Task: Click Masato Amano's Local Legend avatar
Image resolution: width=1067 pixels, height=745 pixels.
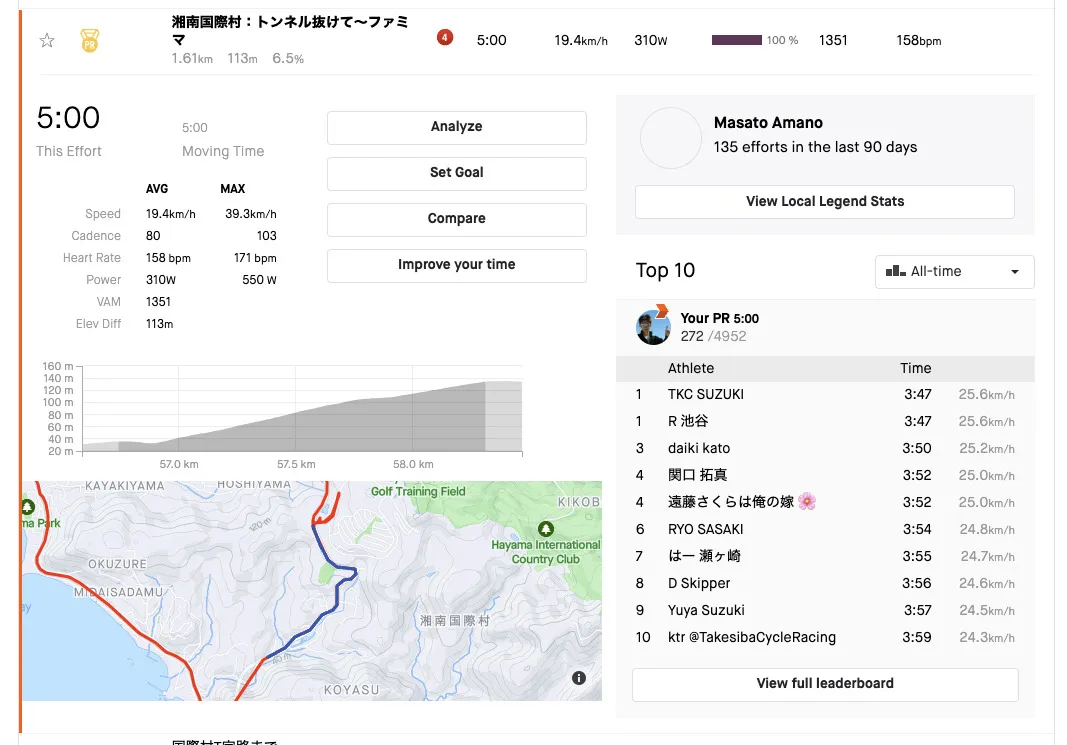Action: coord(670,138)
